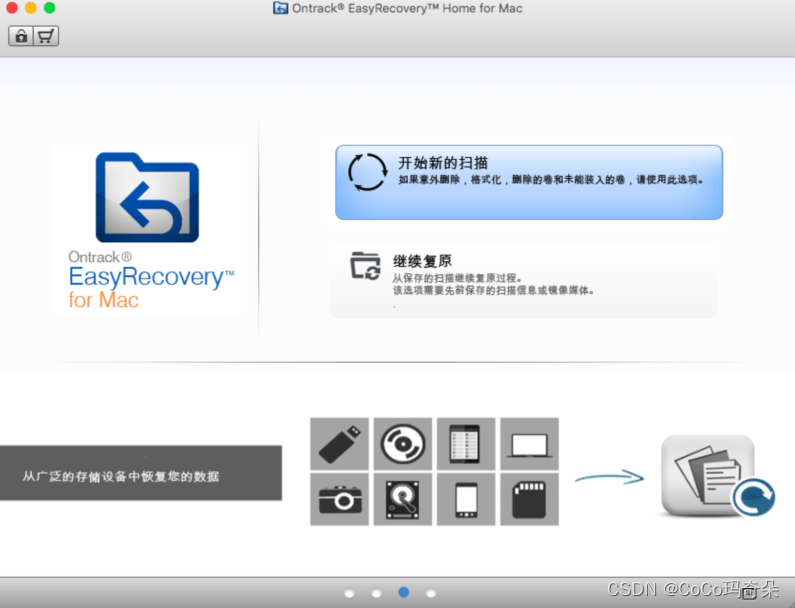Viewport: 795px width, 608px height.
Task: Click the circular arrows scan icon
Action: tap(368, 172)
